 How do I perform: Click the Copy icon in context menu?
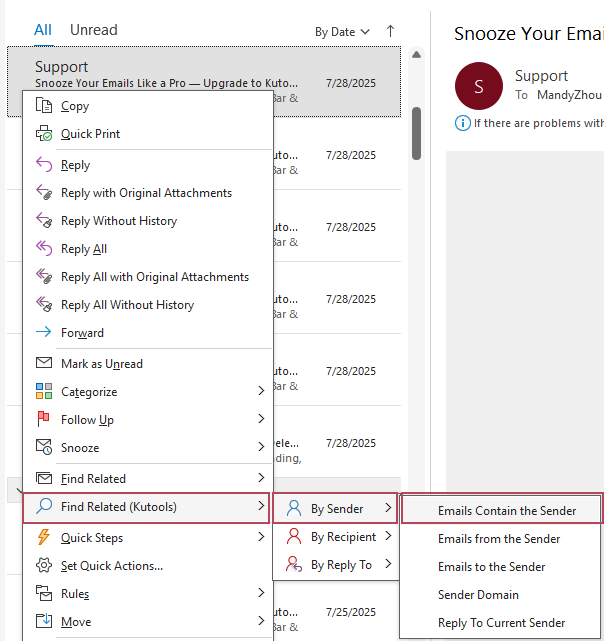pyautogui.click(x=44, y=105)
